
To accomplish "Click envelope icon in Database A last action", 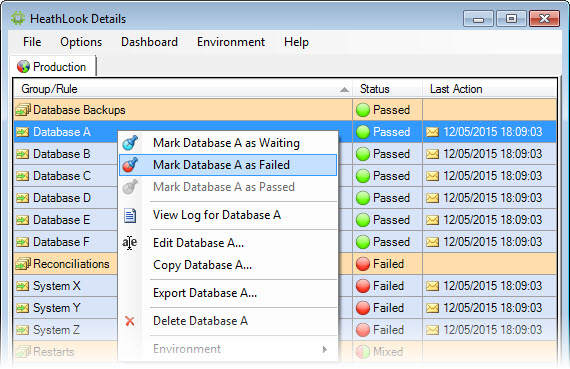I will pos(432,132).
